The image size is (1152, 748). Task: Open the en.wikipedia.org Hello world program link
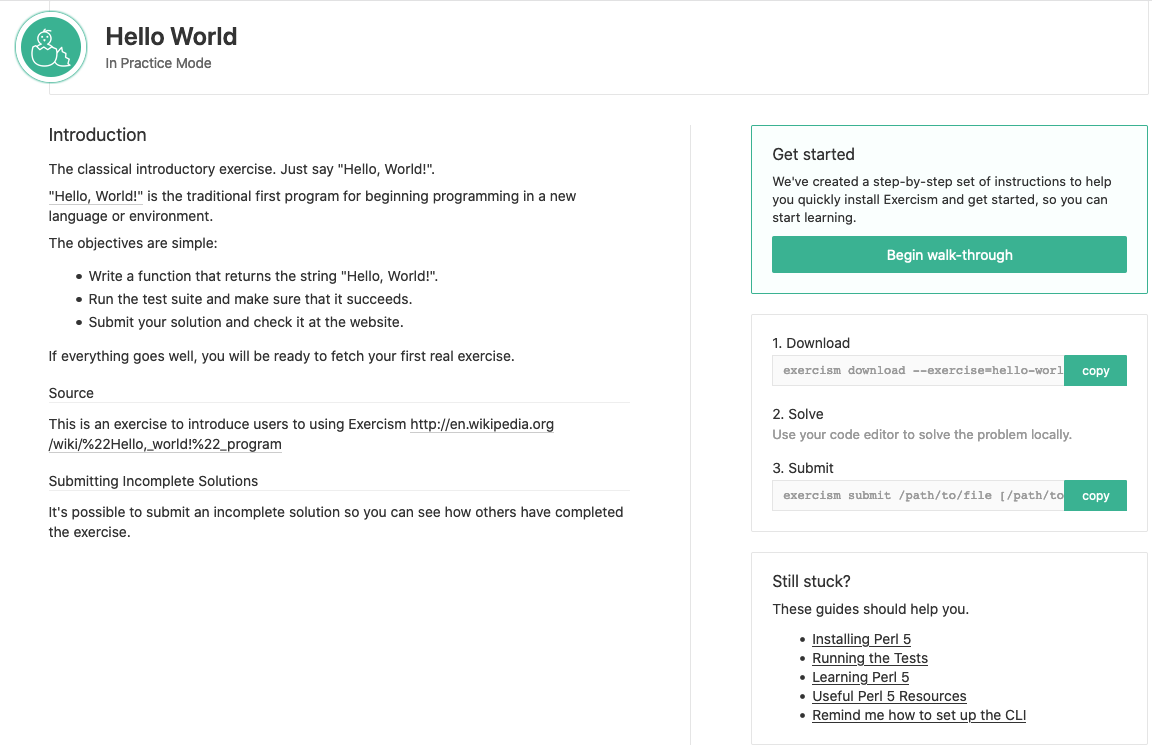[301, 434]
